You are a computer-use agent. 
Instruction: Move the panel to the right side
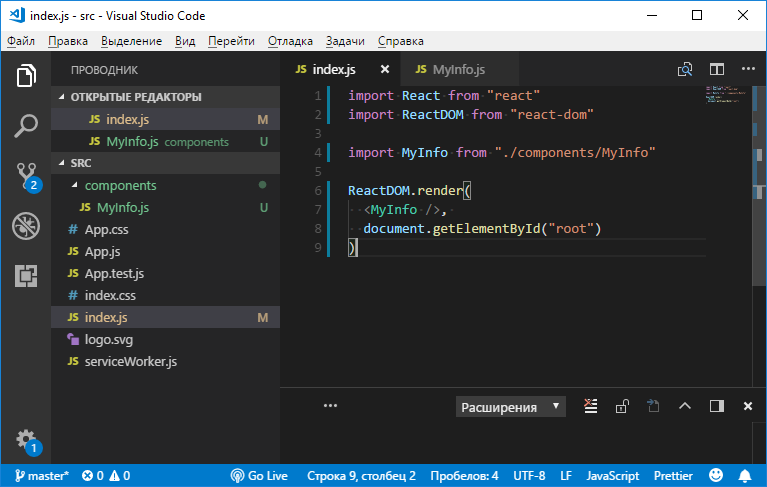[x=717, y=406]
